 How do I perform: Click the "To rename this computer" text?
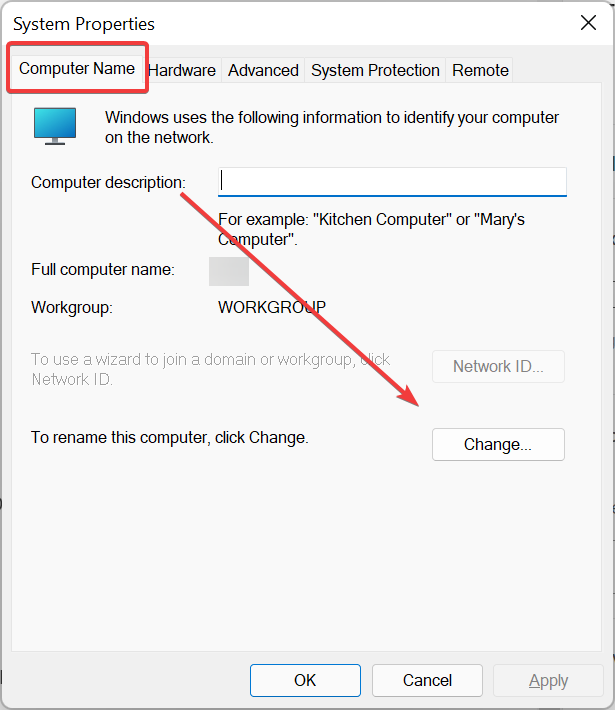170,438
